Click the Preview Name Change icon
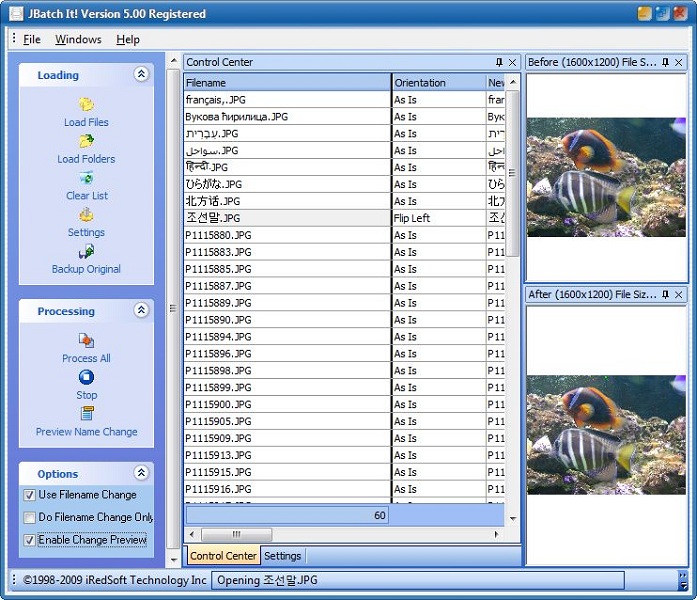This screenshot has width=697, height=600. 86,414
